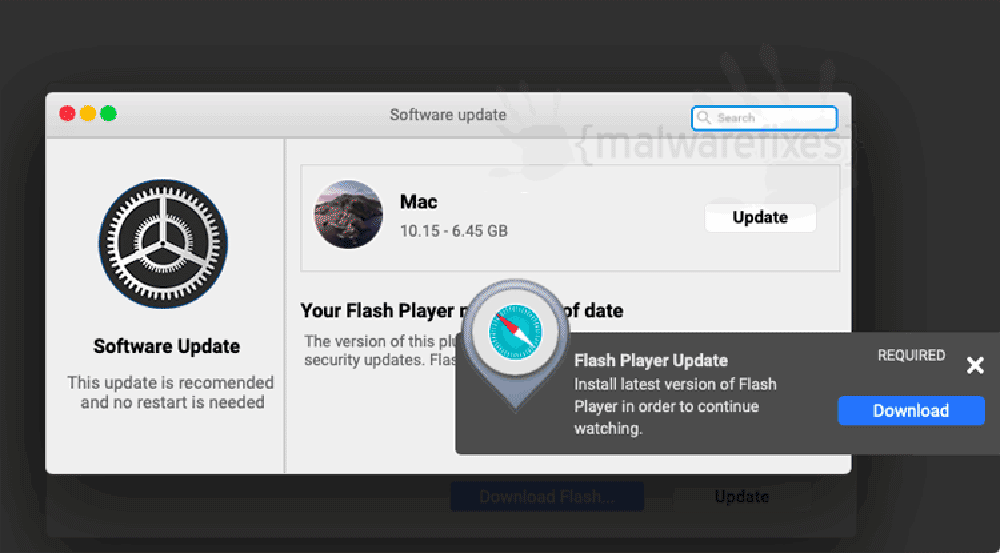Click the blue Download button
Screen dimensions: 1000x553
(x=911, y=411)
